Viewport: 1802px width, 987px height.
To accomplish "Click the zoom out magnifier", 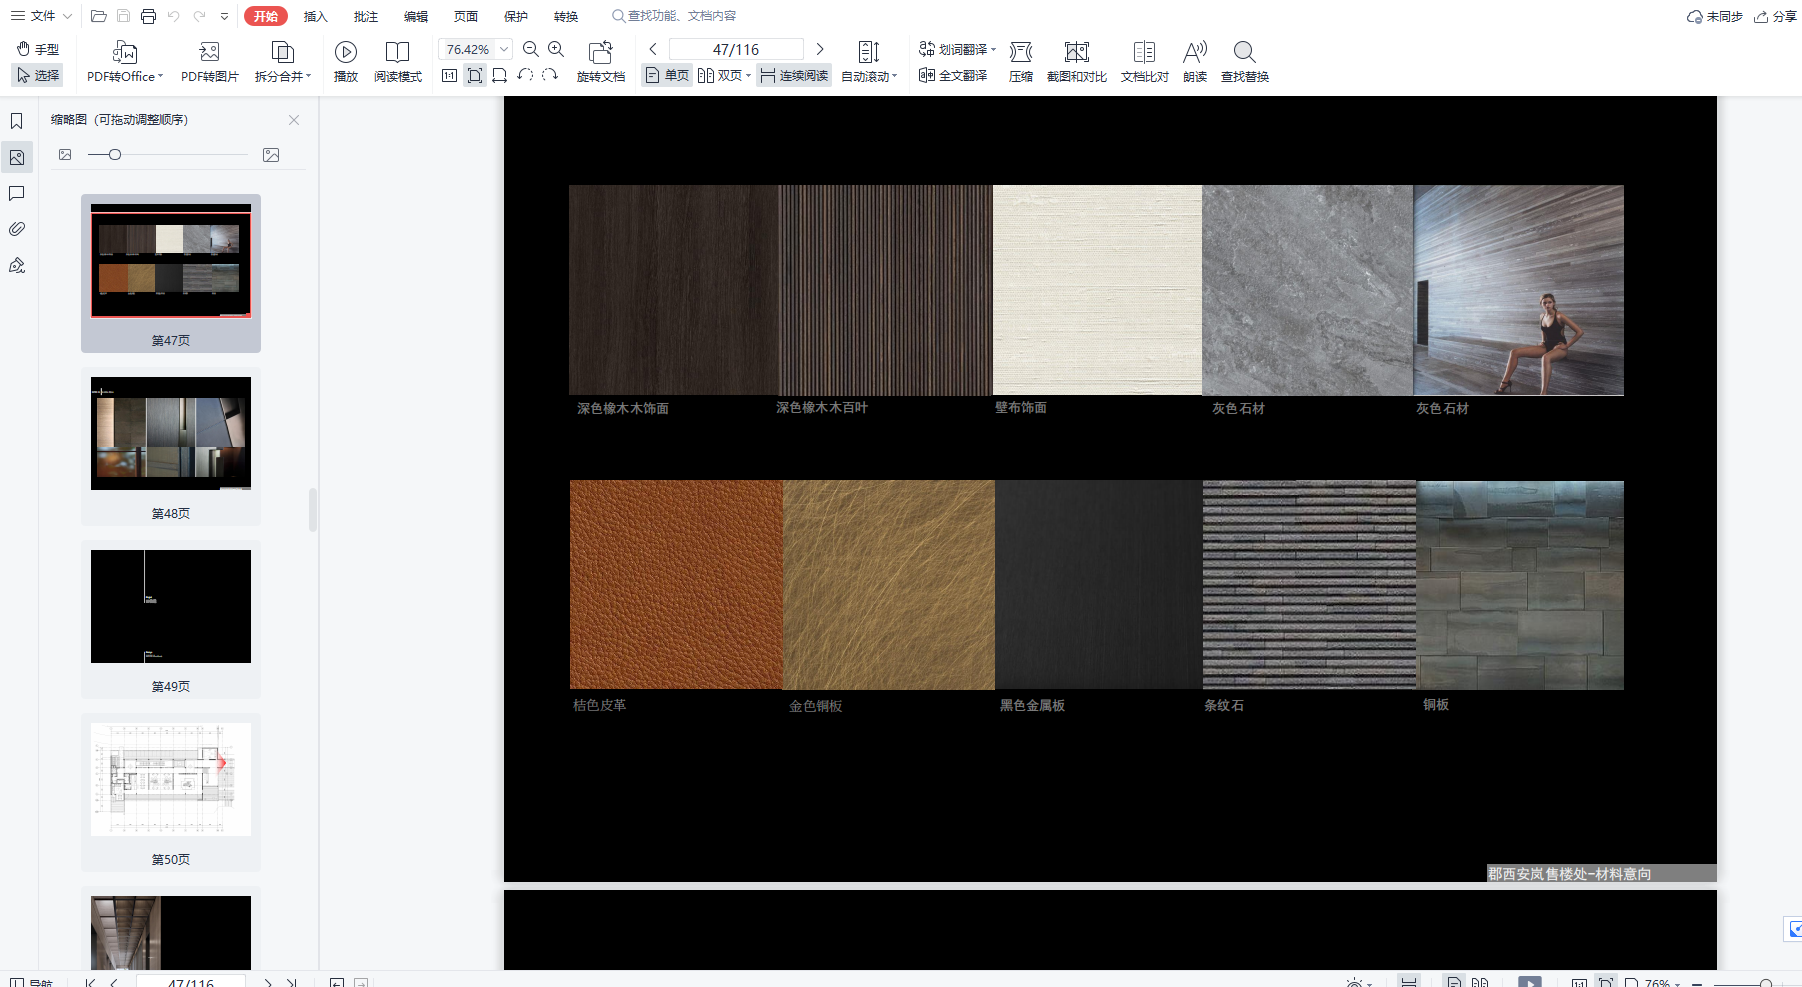I will [531, 49].
